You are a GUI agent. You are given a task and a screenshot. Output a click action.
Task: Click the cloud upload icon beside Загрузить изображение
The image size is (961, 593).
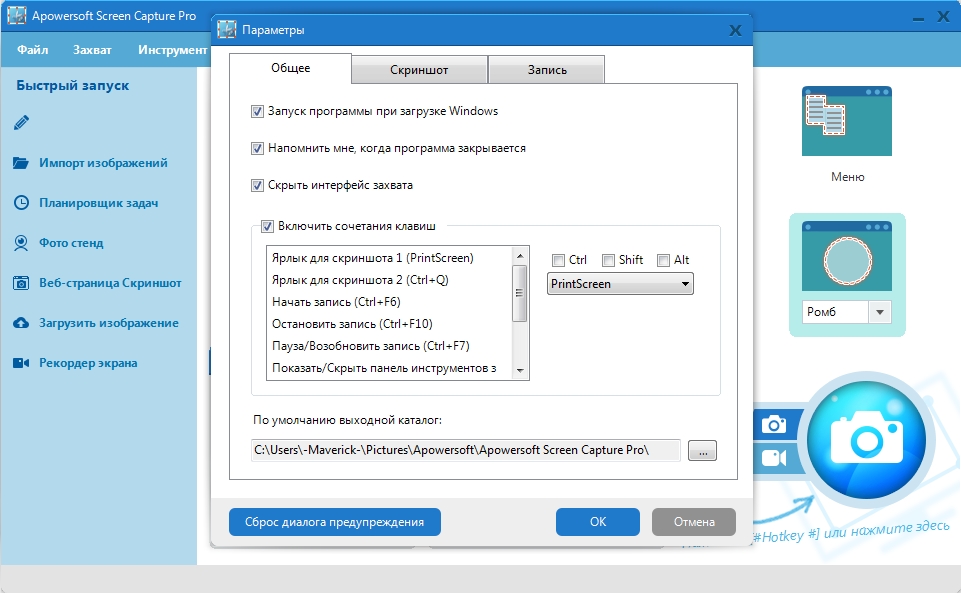point(21,323)
